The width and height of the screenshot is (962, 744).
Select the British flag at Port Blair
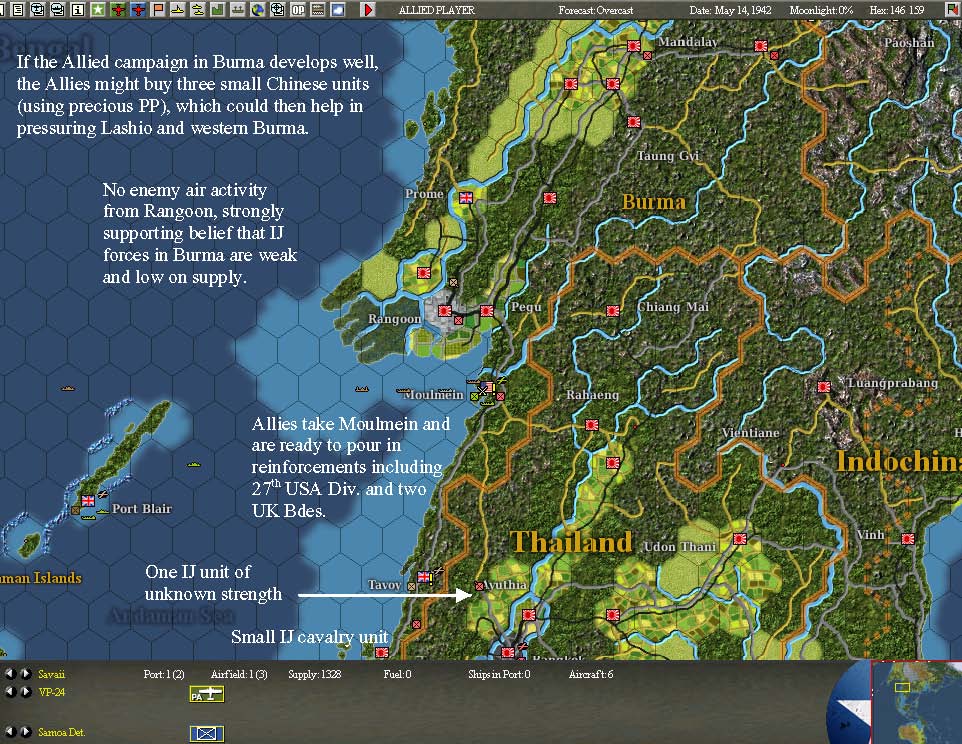[x=88, y=500]
